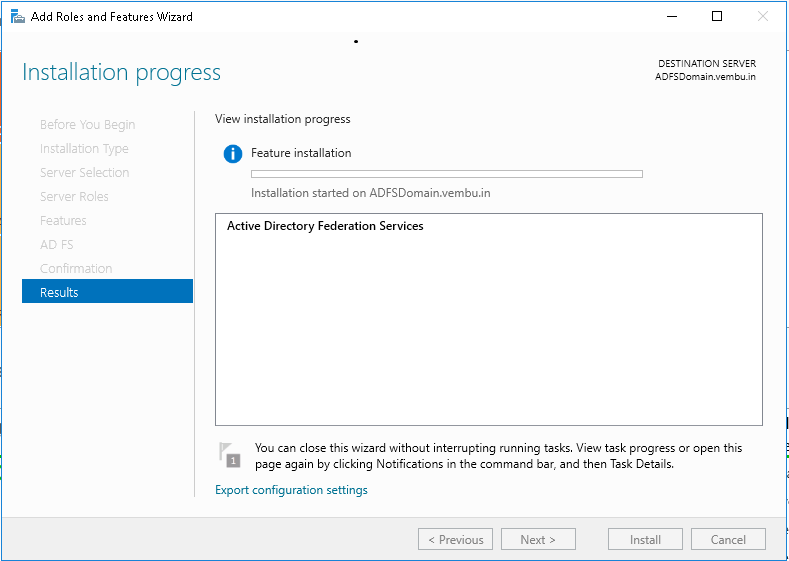
Task: Click the 'You can close this wizard' notice
Action: [499, 456]
